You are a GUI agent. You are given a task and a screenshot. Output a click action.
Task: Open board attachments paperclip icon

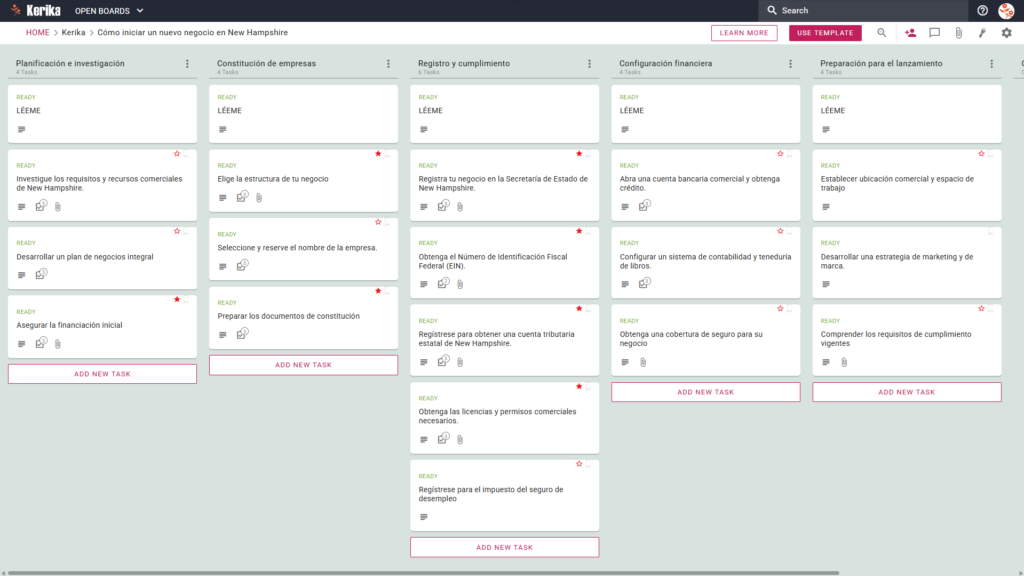[x=959, y=33]
